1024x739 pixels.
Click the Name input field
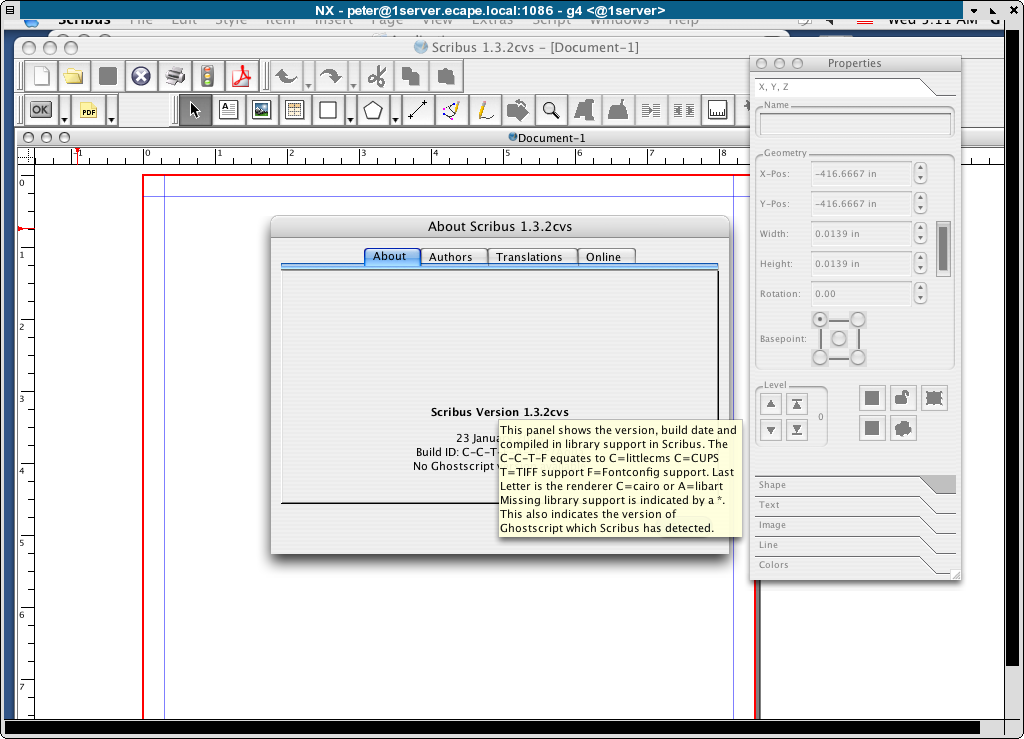855,124
